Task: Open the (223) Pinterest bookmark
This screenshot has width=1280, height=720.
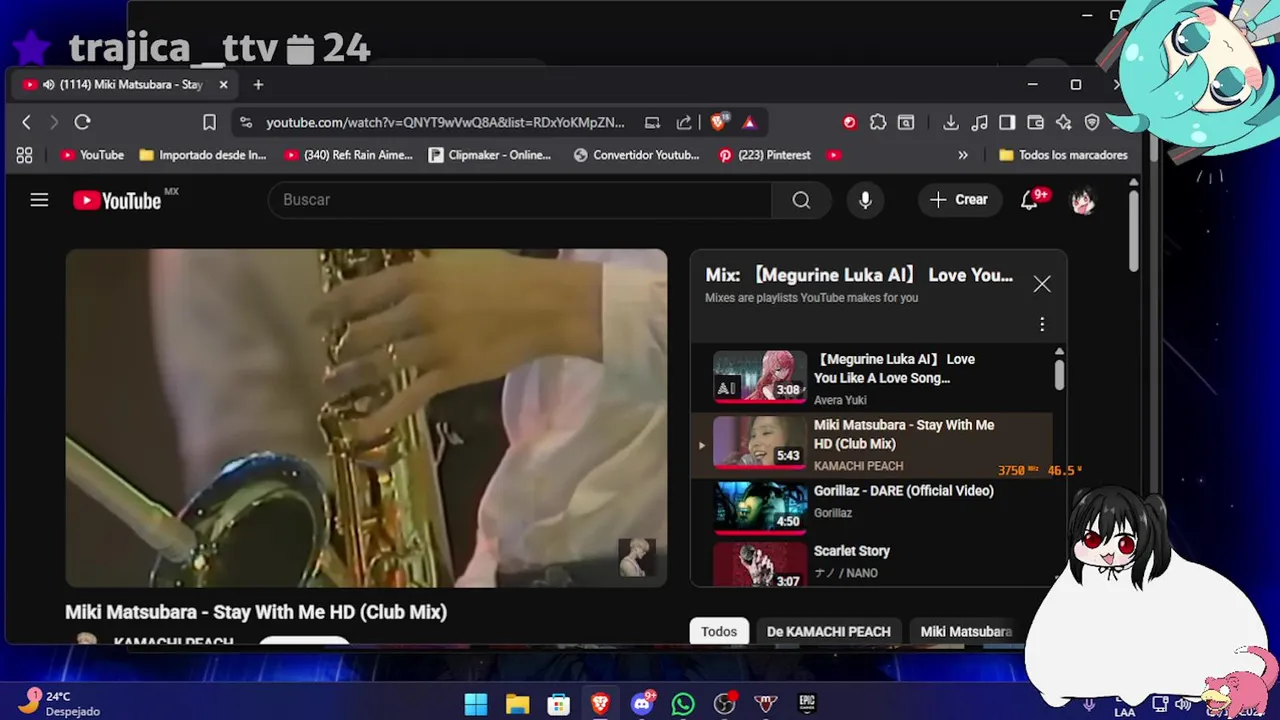Action: pyautogui.click(x=765, y=155)
